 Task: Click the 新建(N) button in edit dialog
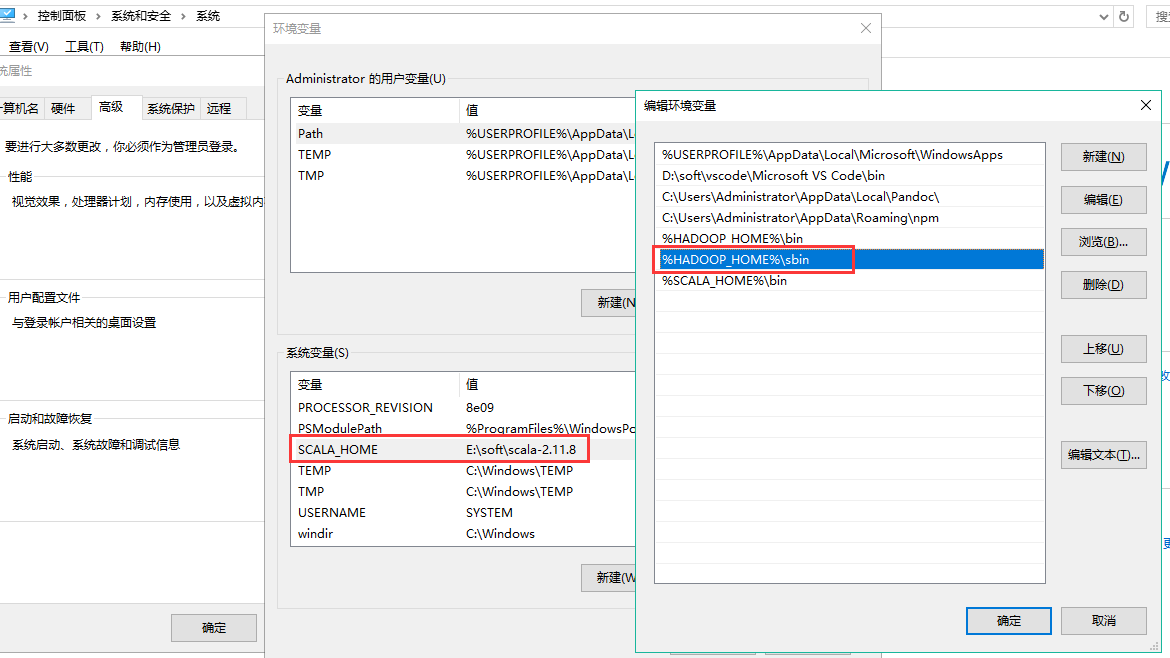point(1103,157)
